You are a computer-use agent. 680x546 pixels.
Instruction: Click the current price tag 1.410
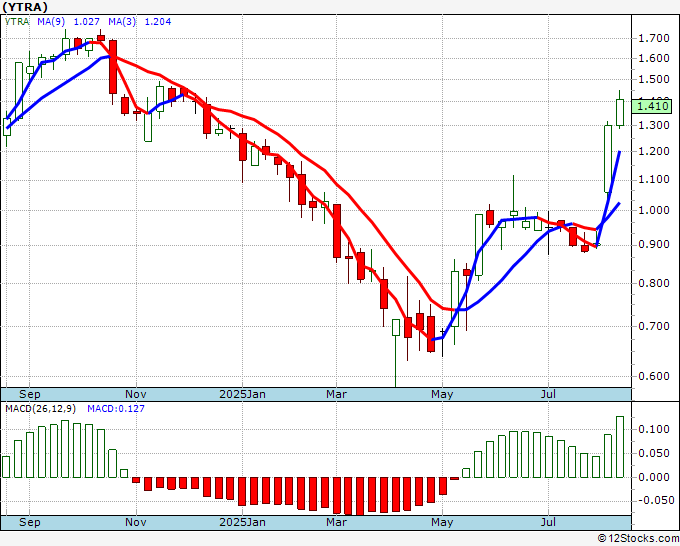pyautogui.click(x=652, y=106)
